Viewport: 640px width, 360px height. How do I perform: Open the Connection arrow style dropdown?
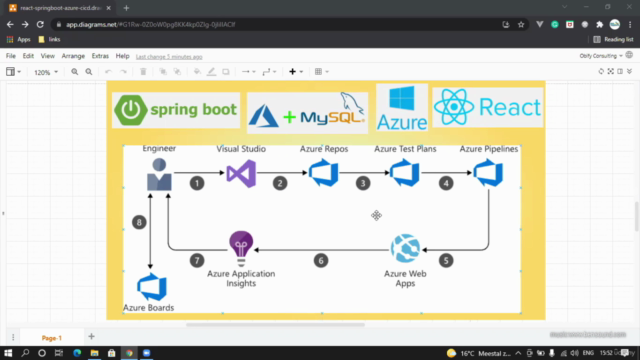248,72
